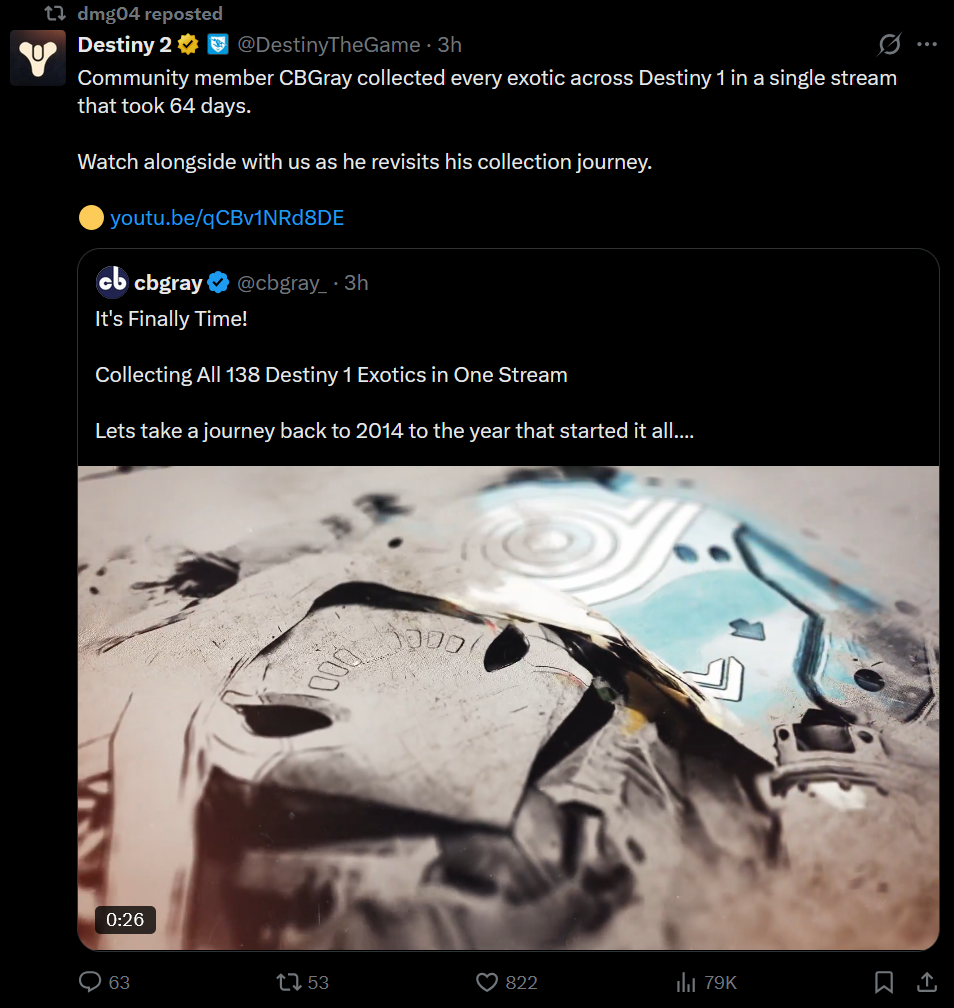Screen dimensions: 954x1008
Task: Open the @DestinyTheGame handle
Action: (x=328, y=45)
